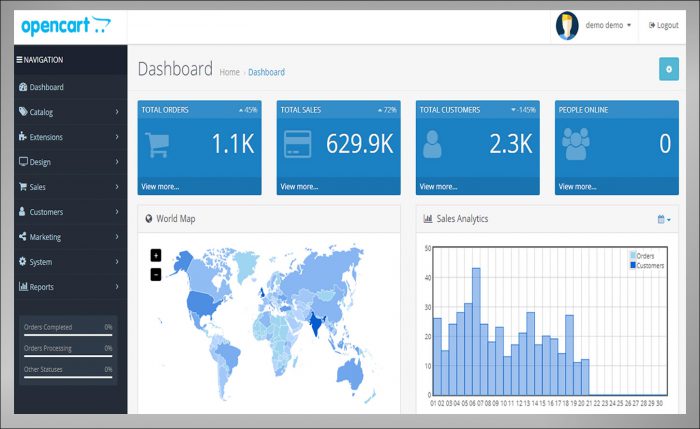The width and height of the screenshot is (700, 429).
Task: Click the credit card Total Sales icon
Action: coord(297,146)
